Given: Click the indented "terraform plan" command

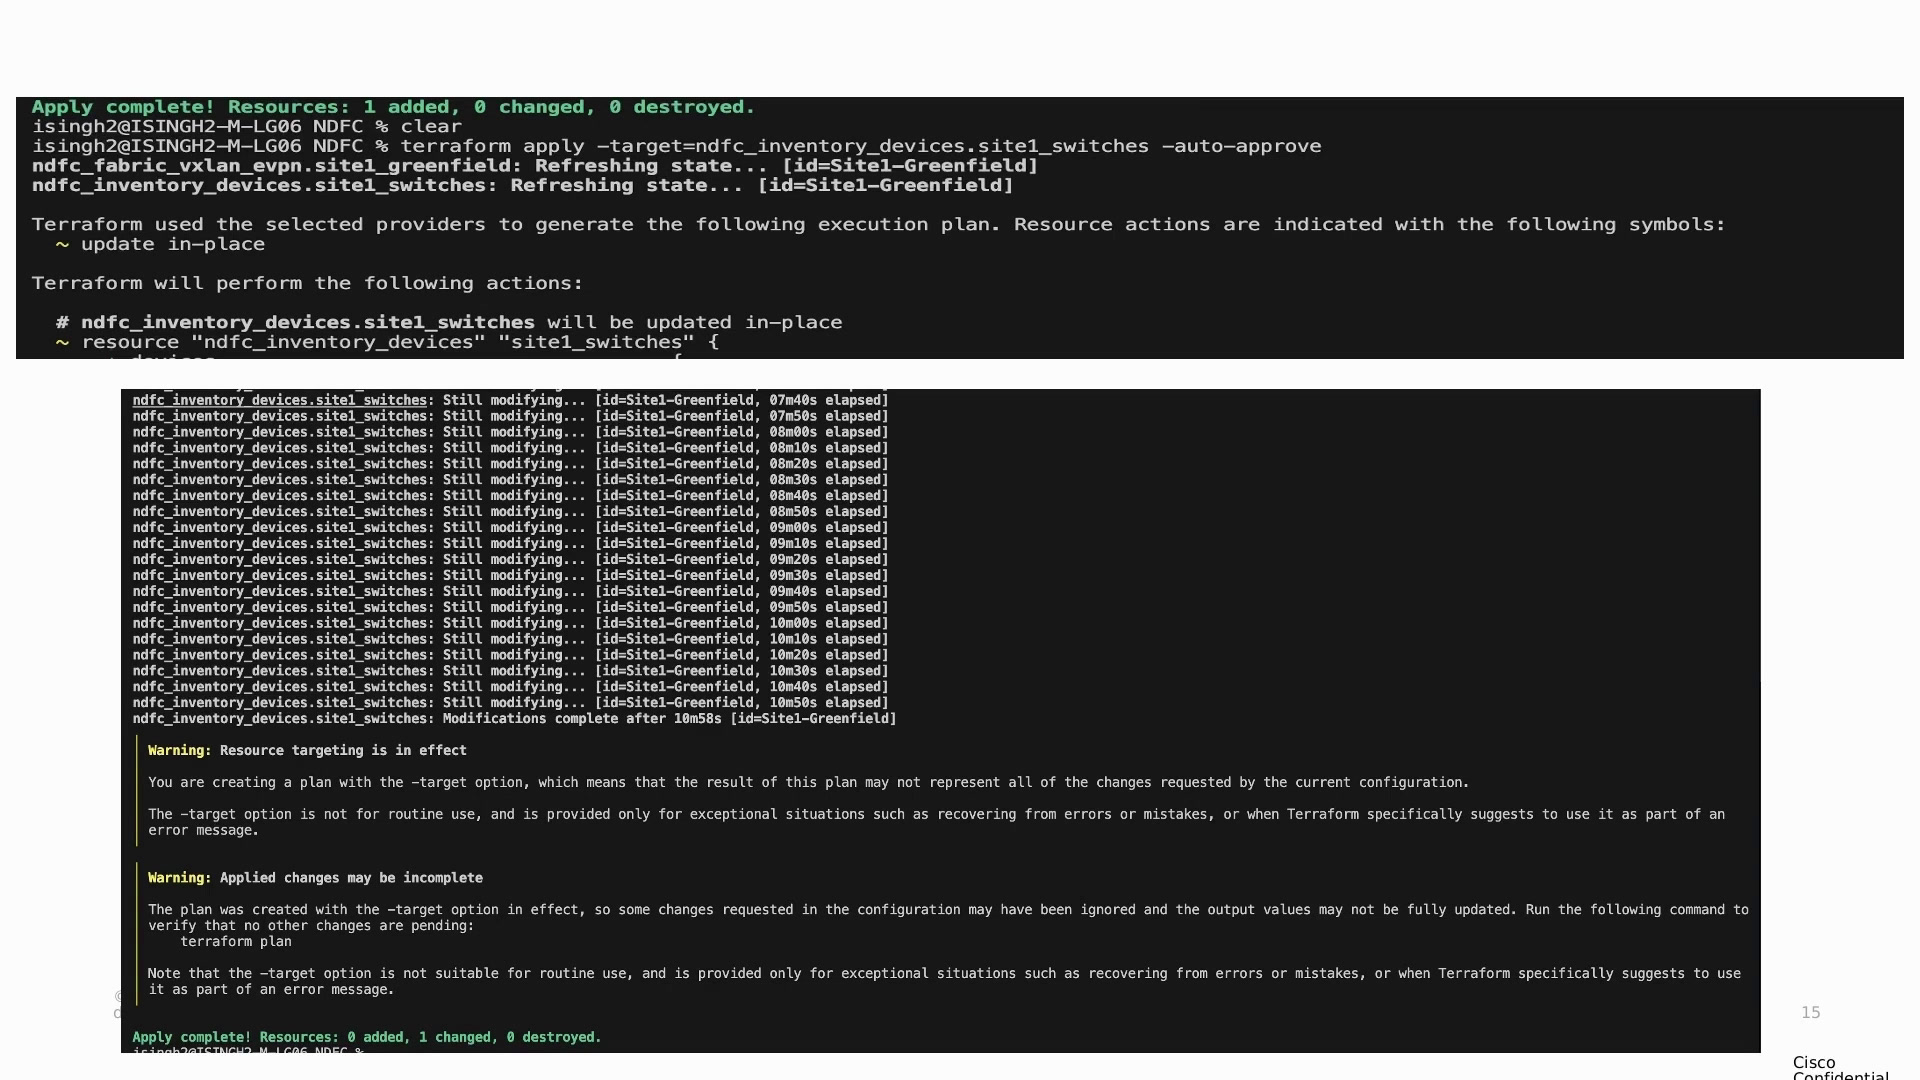Looking at the screenshot, I should point(236,942).
